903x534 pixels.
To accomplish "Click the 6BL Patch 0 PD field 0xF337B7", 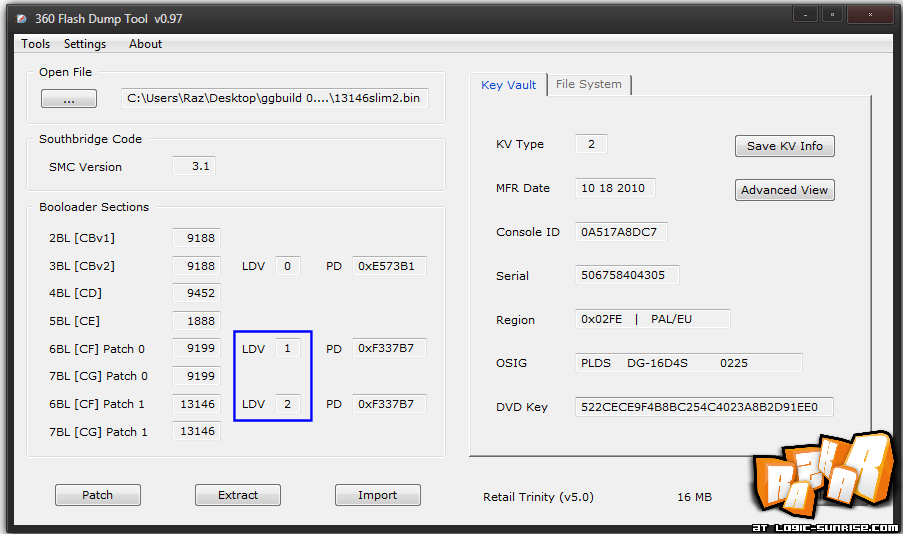I will tap(389, 348).
